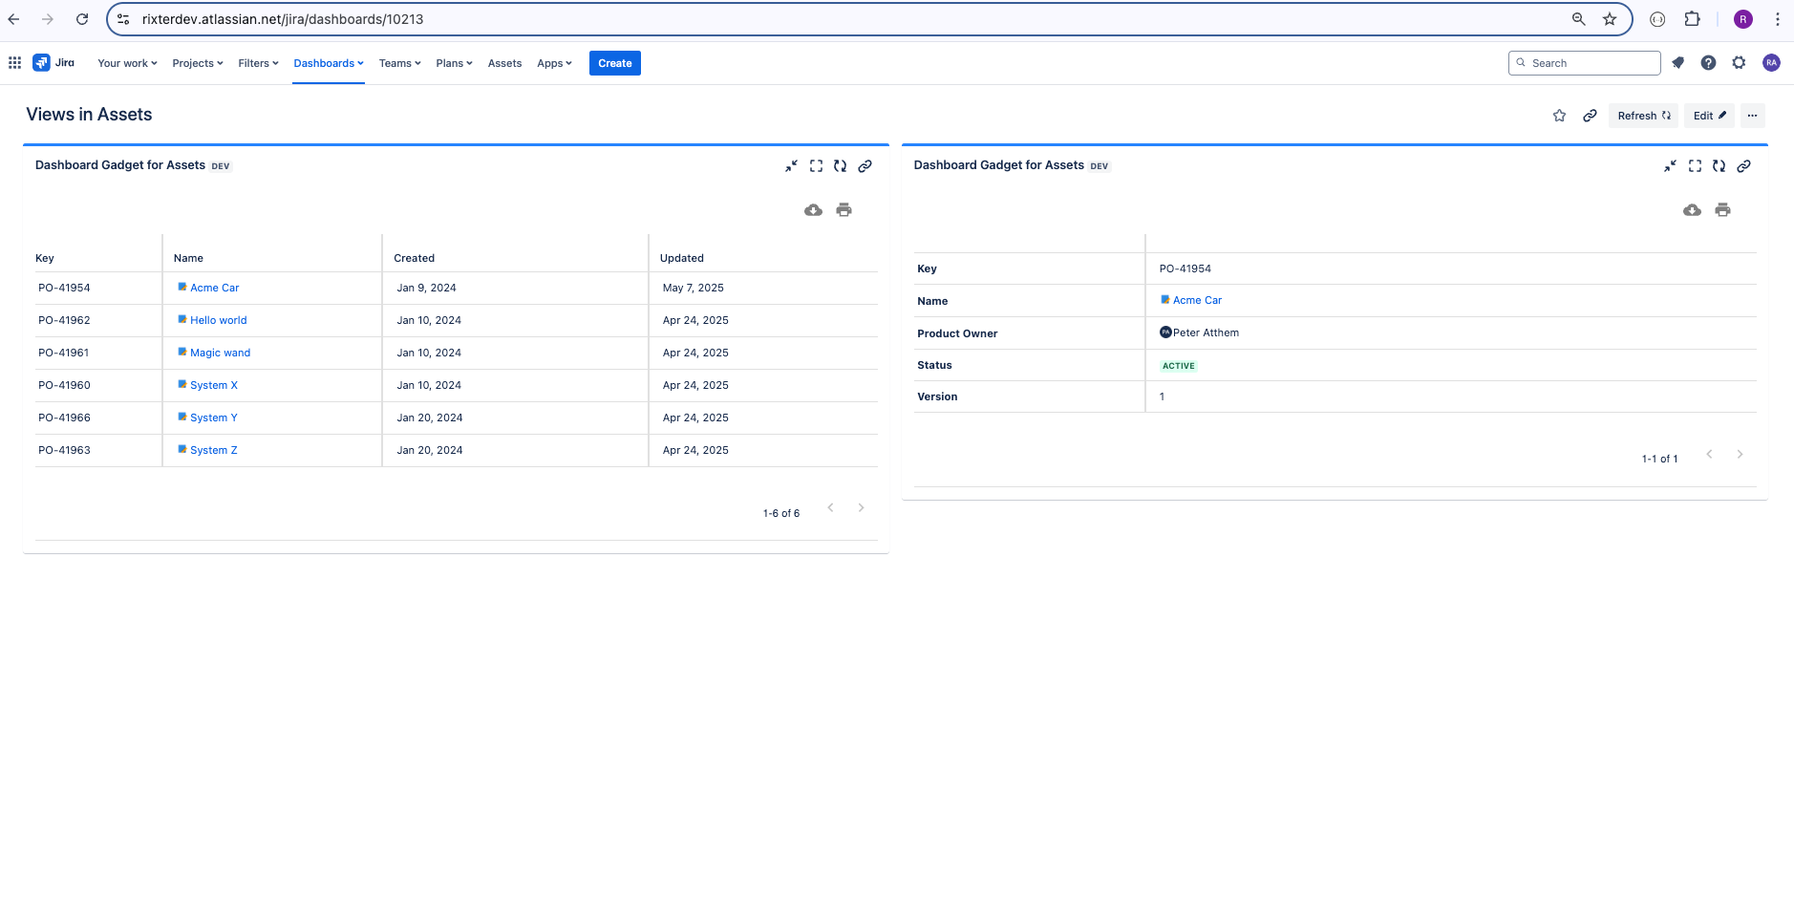Go to previous page in right gadget
Image resolution: width=1794 pixels, height=900 pixels.
1709,454
